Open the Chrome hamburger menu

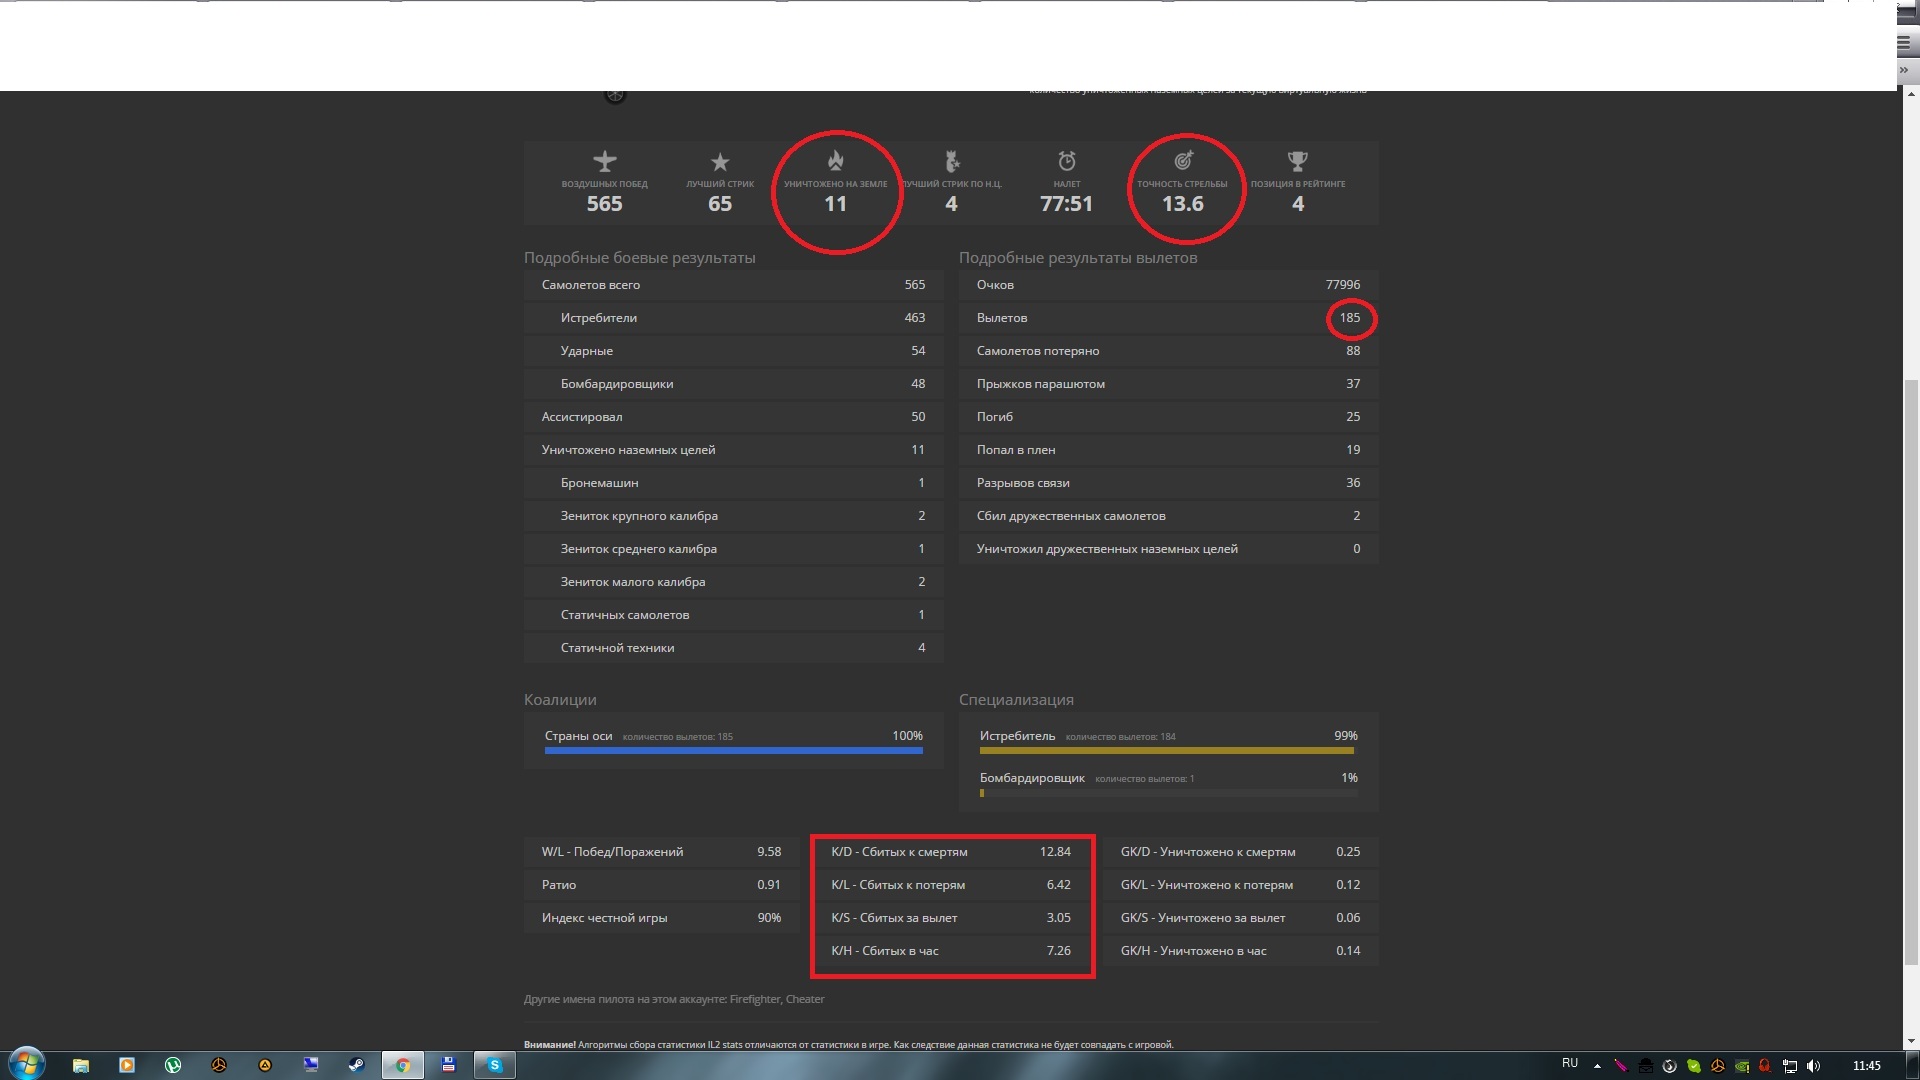point(1904,43)
